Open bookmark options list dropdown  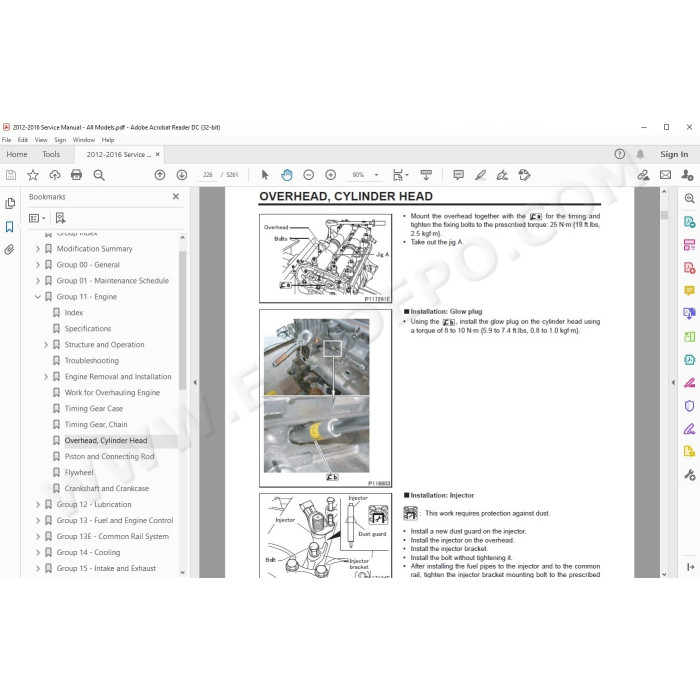[37, 218]
